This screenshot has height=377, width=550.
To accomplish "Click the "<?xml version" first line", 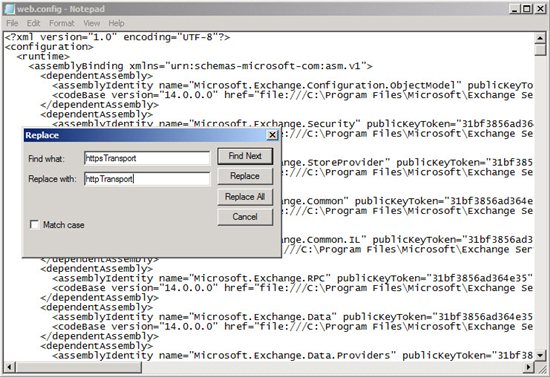I will [x=118, y=37].
